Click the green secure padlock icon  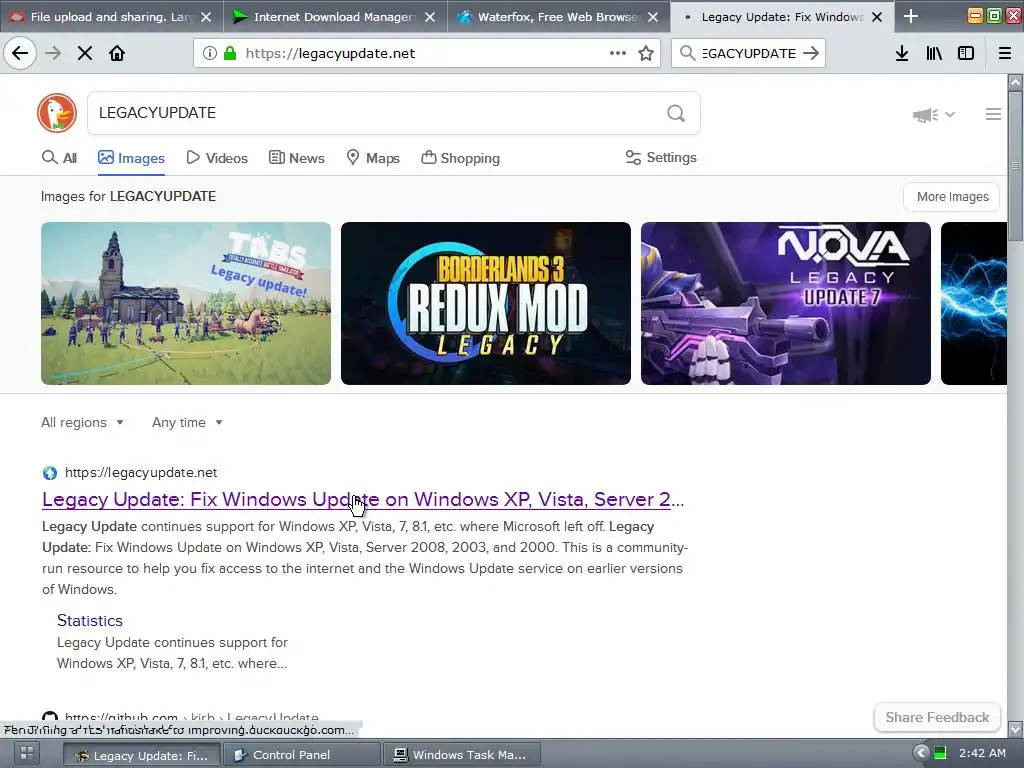pos(230,53)
